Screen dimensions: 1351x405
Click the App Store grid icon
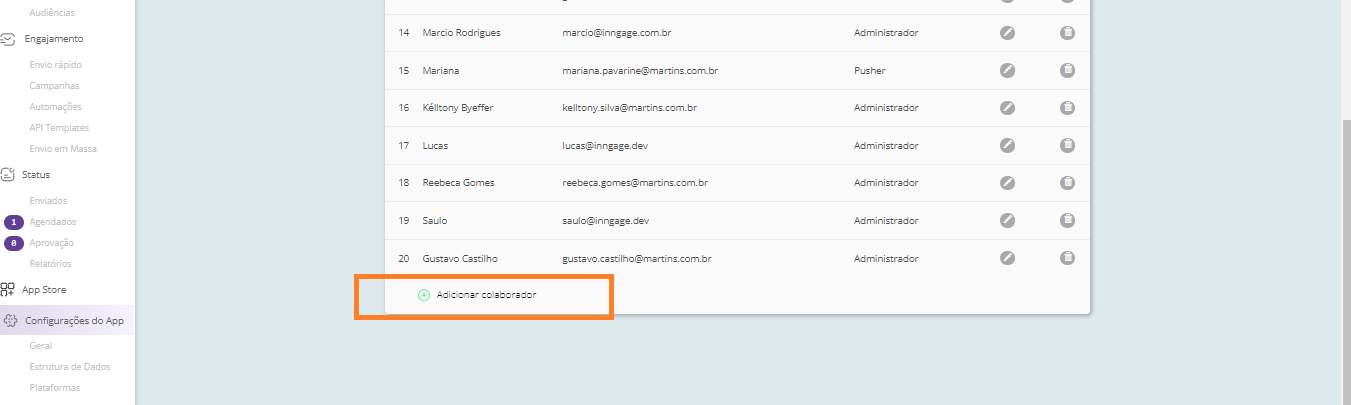pos(8,290)
